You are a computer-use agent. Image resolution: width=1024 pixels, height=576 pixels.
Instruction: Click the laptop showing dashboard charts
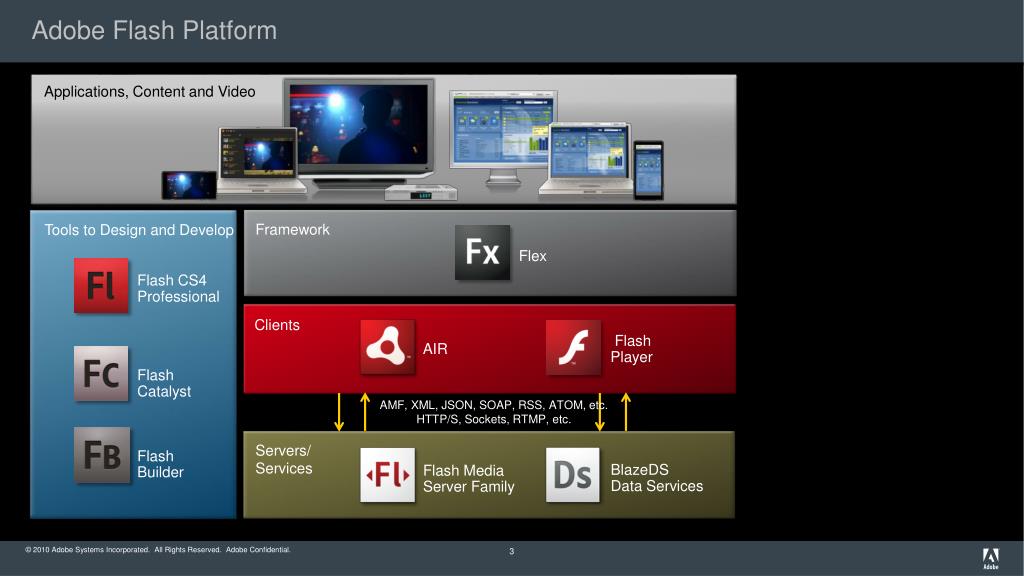[586, 159]
